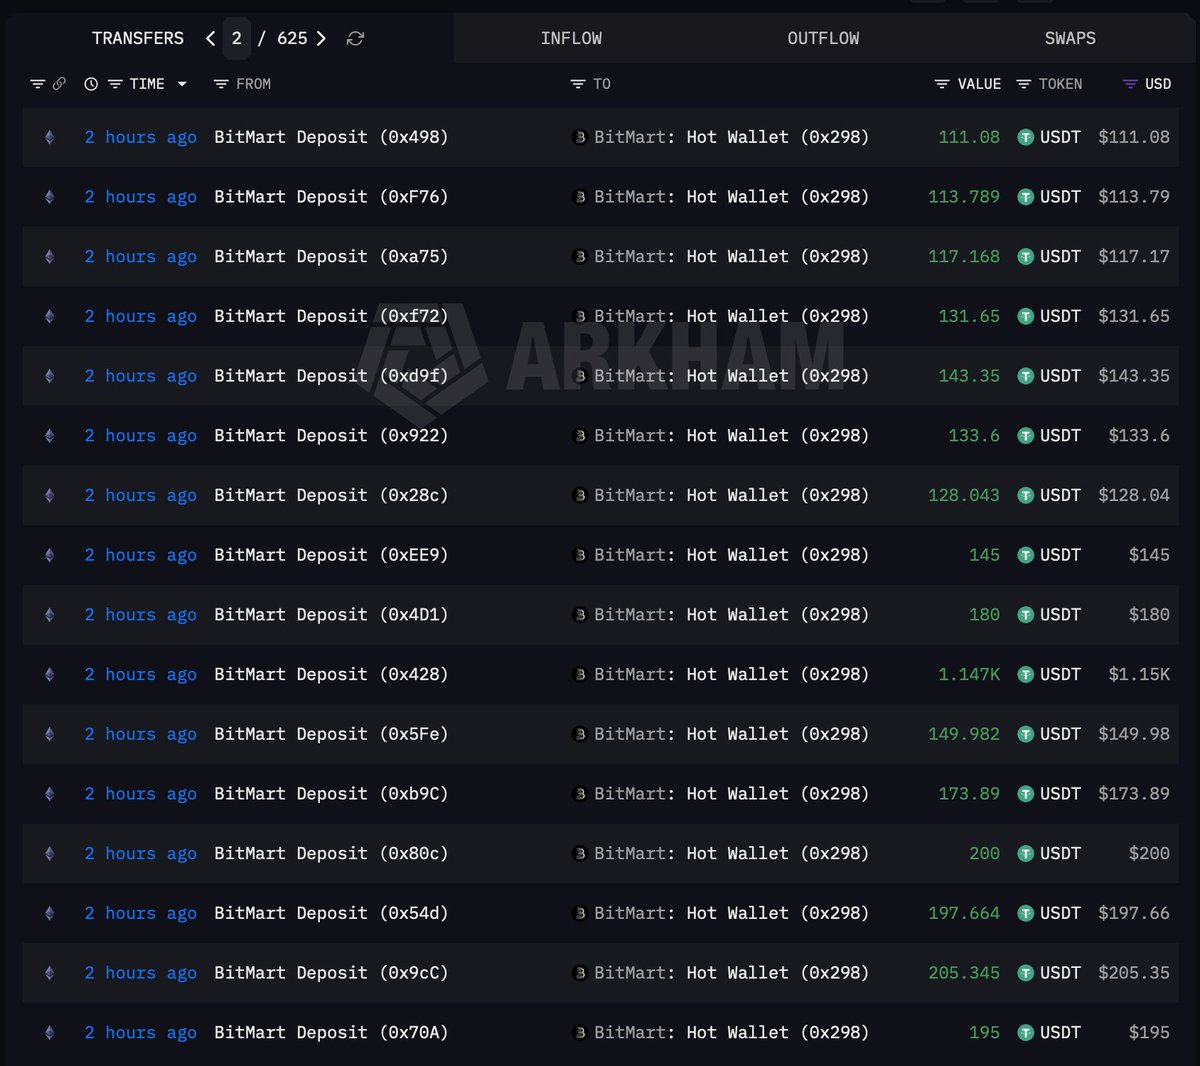Image resolution: width=1200 pixels, height=1066 pixels.
Task: Click BitMart logo in 0xb9C row
Action: 579,794
